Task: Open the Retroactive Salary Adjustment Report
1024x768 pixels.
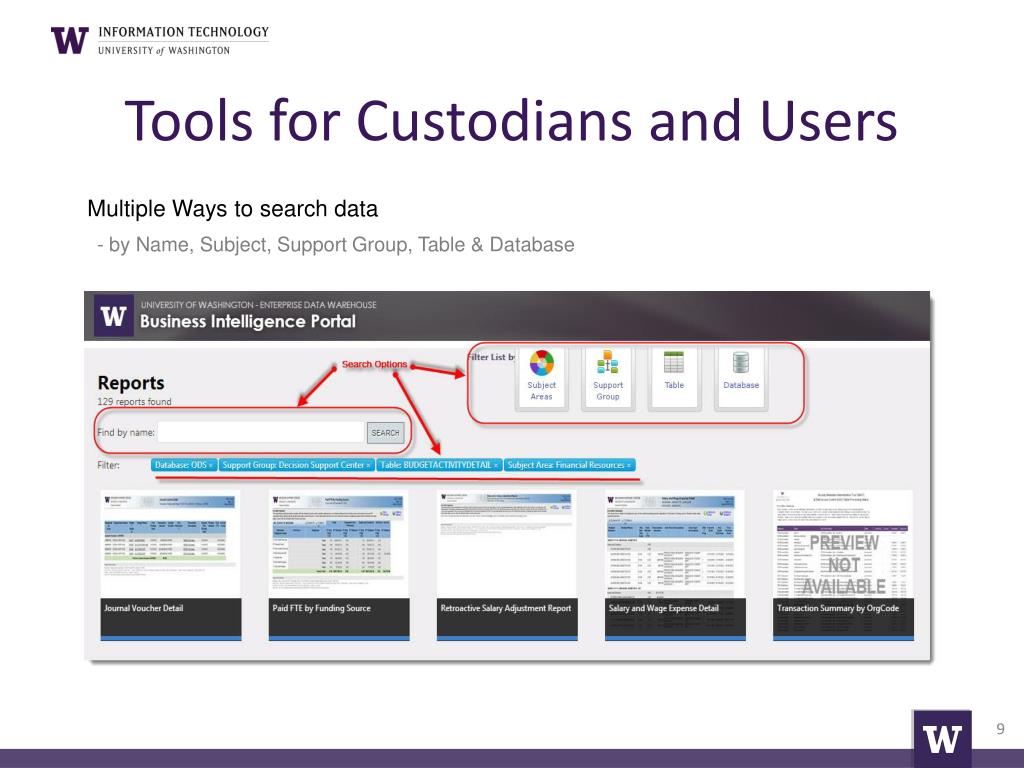Action: (507, 565)
